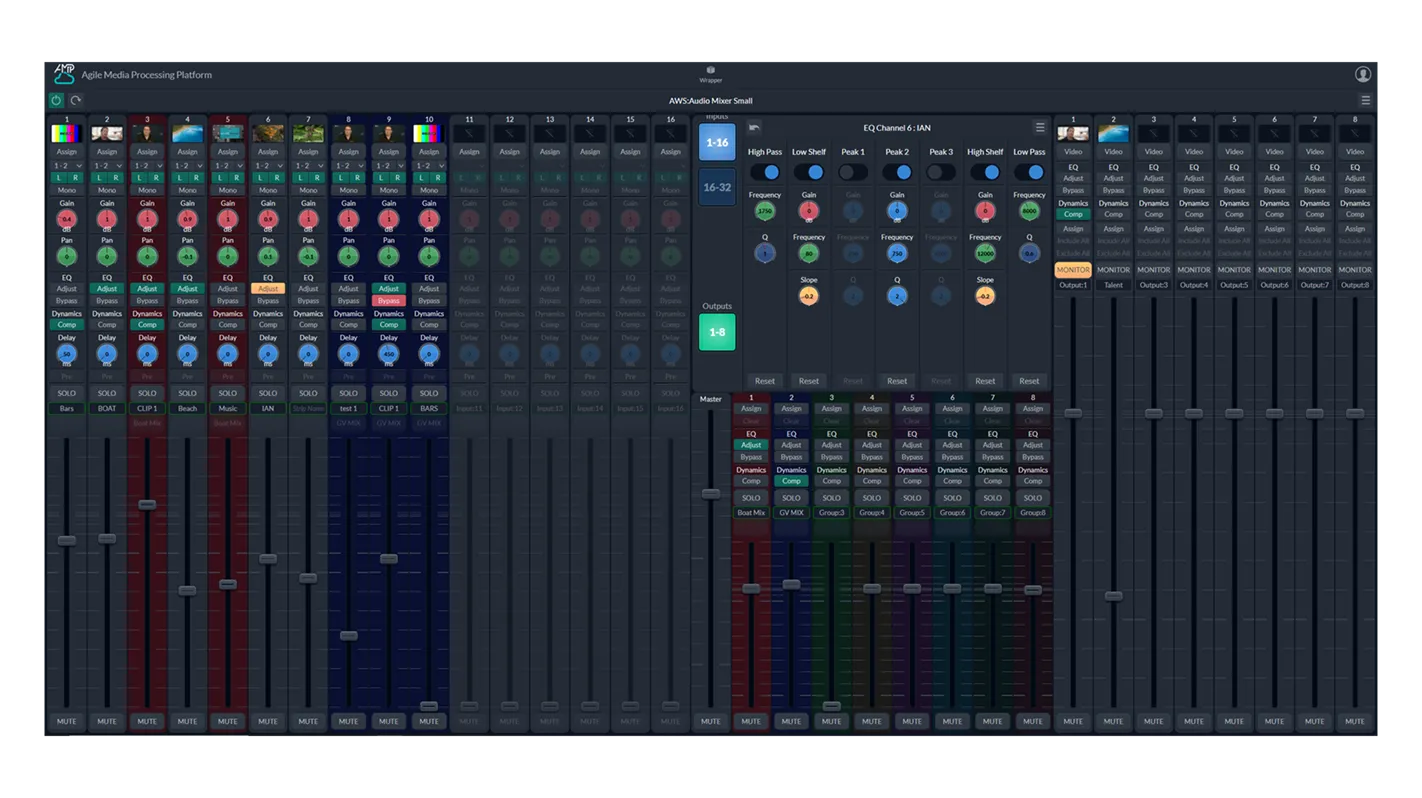Turn on the Peak 3 EQ band
This screenshot has height=798, width=1422.
(x=941, y=172)
